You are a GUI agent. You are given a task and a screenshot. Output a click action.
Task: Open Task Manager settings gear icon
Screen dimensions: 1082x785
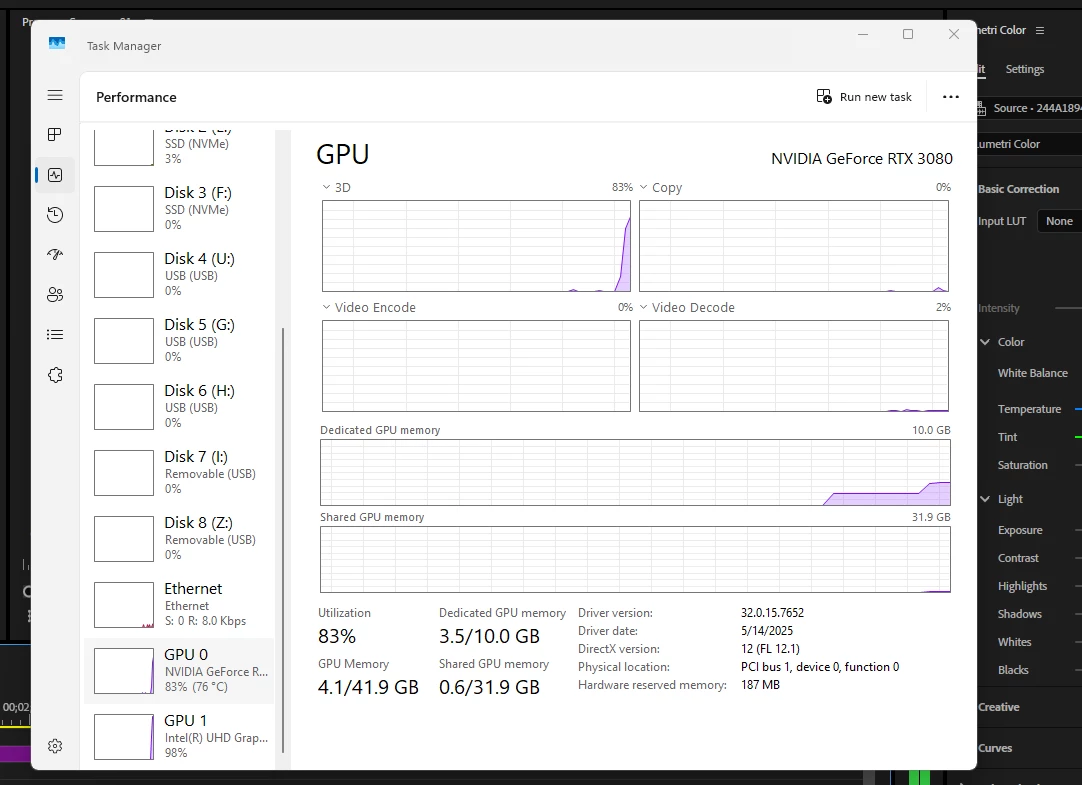(55, 746)
